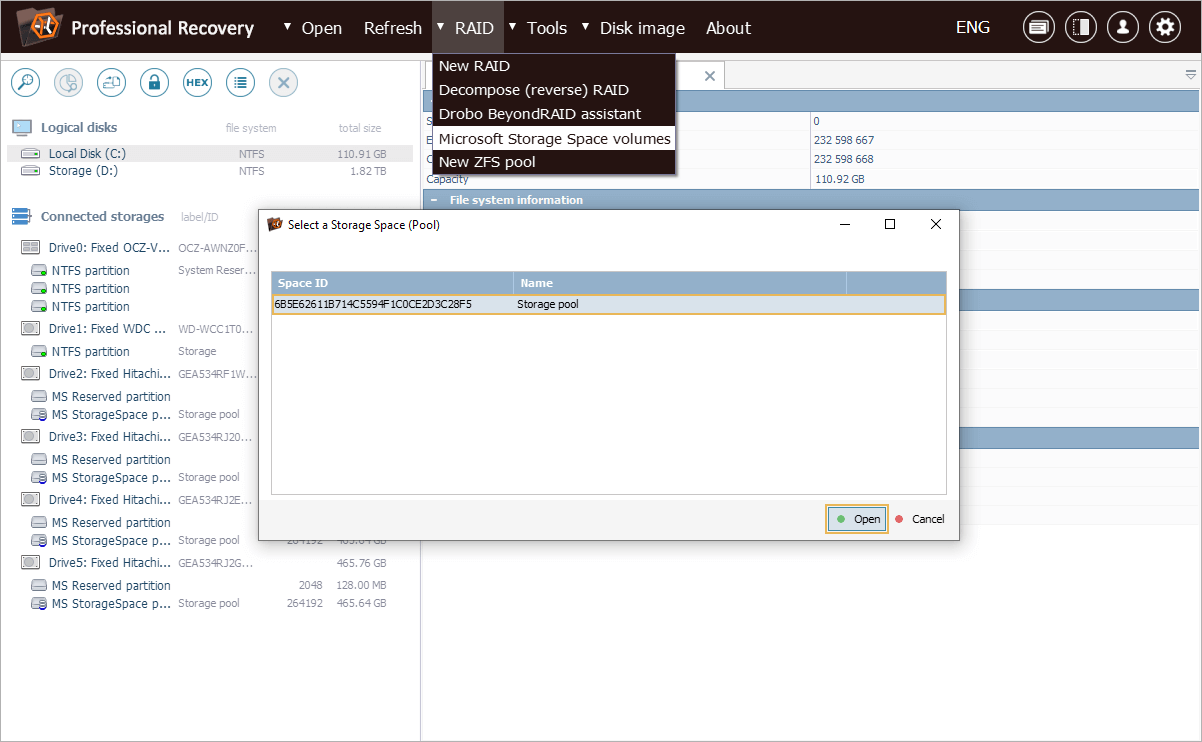Collapse the File system information section
Screen dimensions: 1202x742
pyautogui.click(x=434, y=200)
